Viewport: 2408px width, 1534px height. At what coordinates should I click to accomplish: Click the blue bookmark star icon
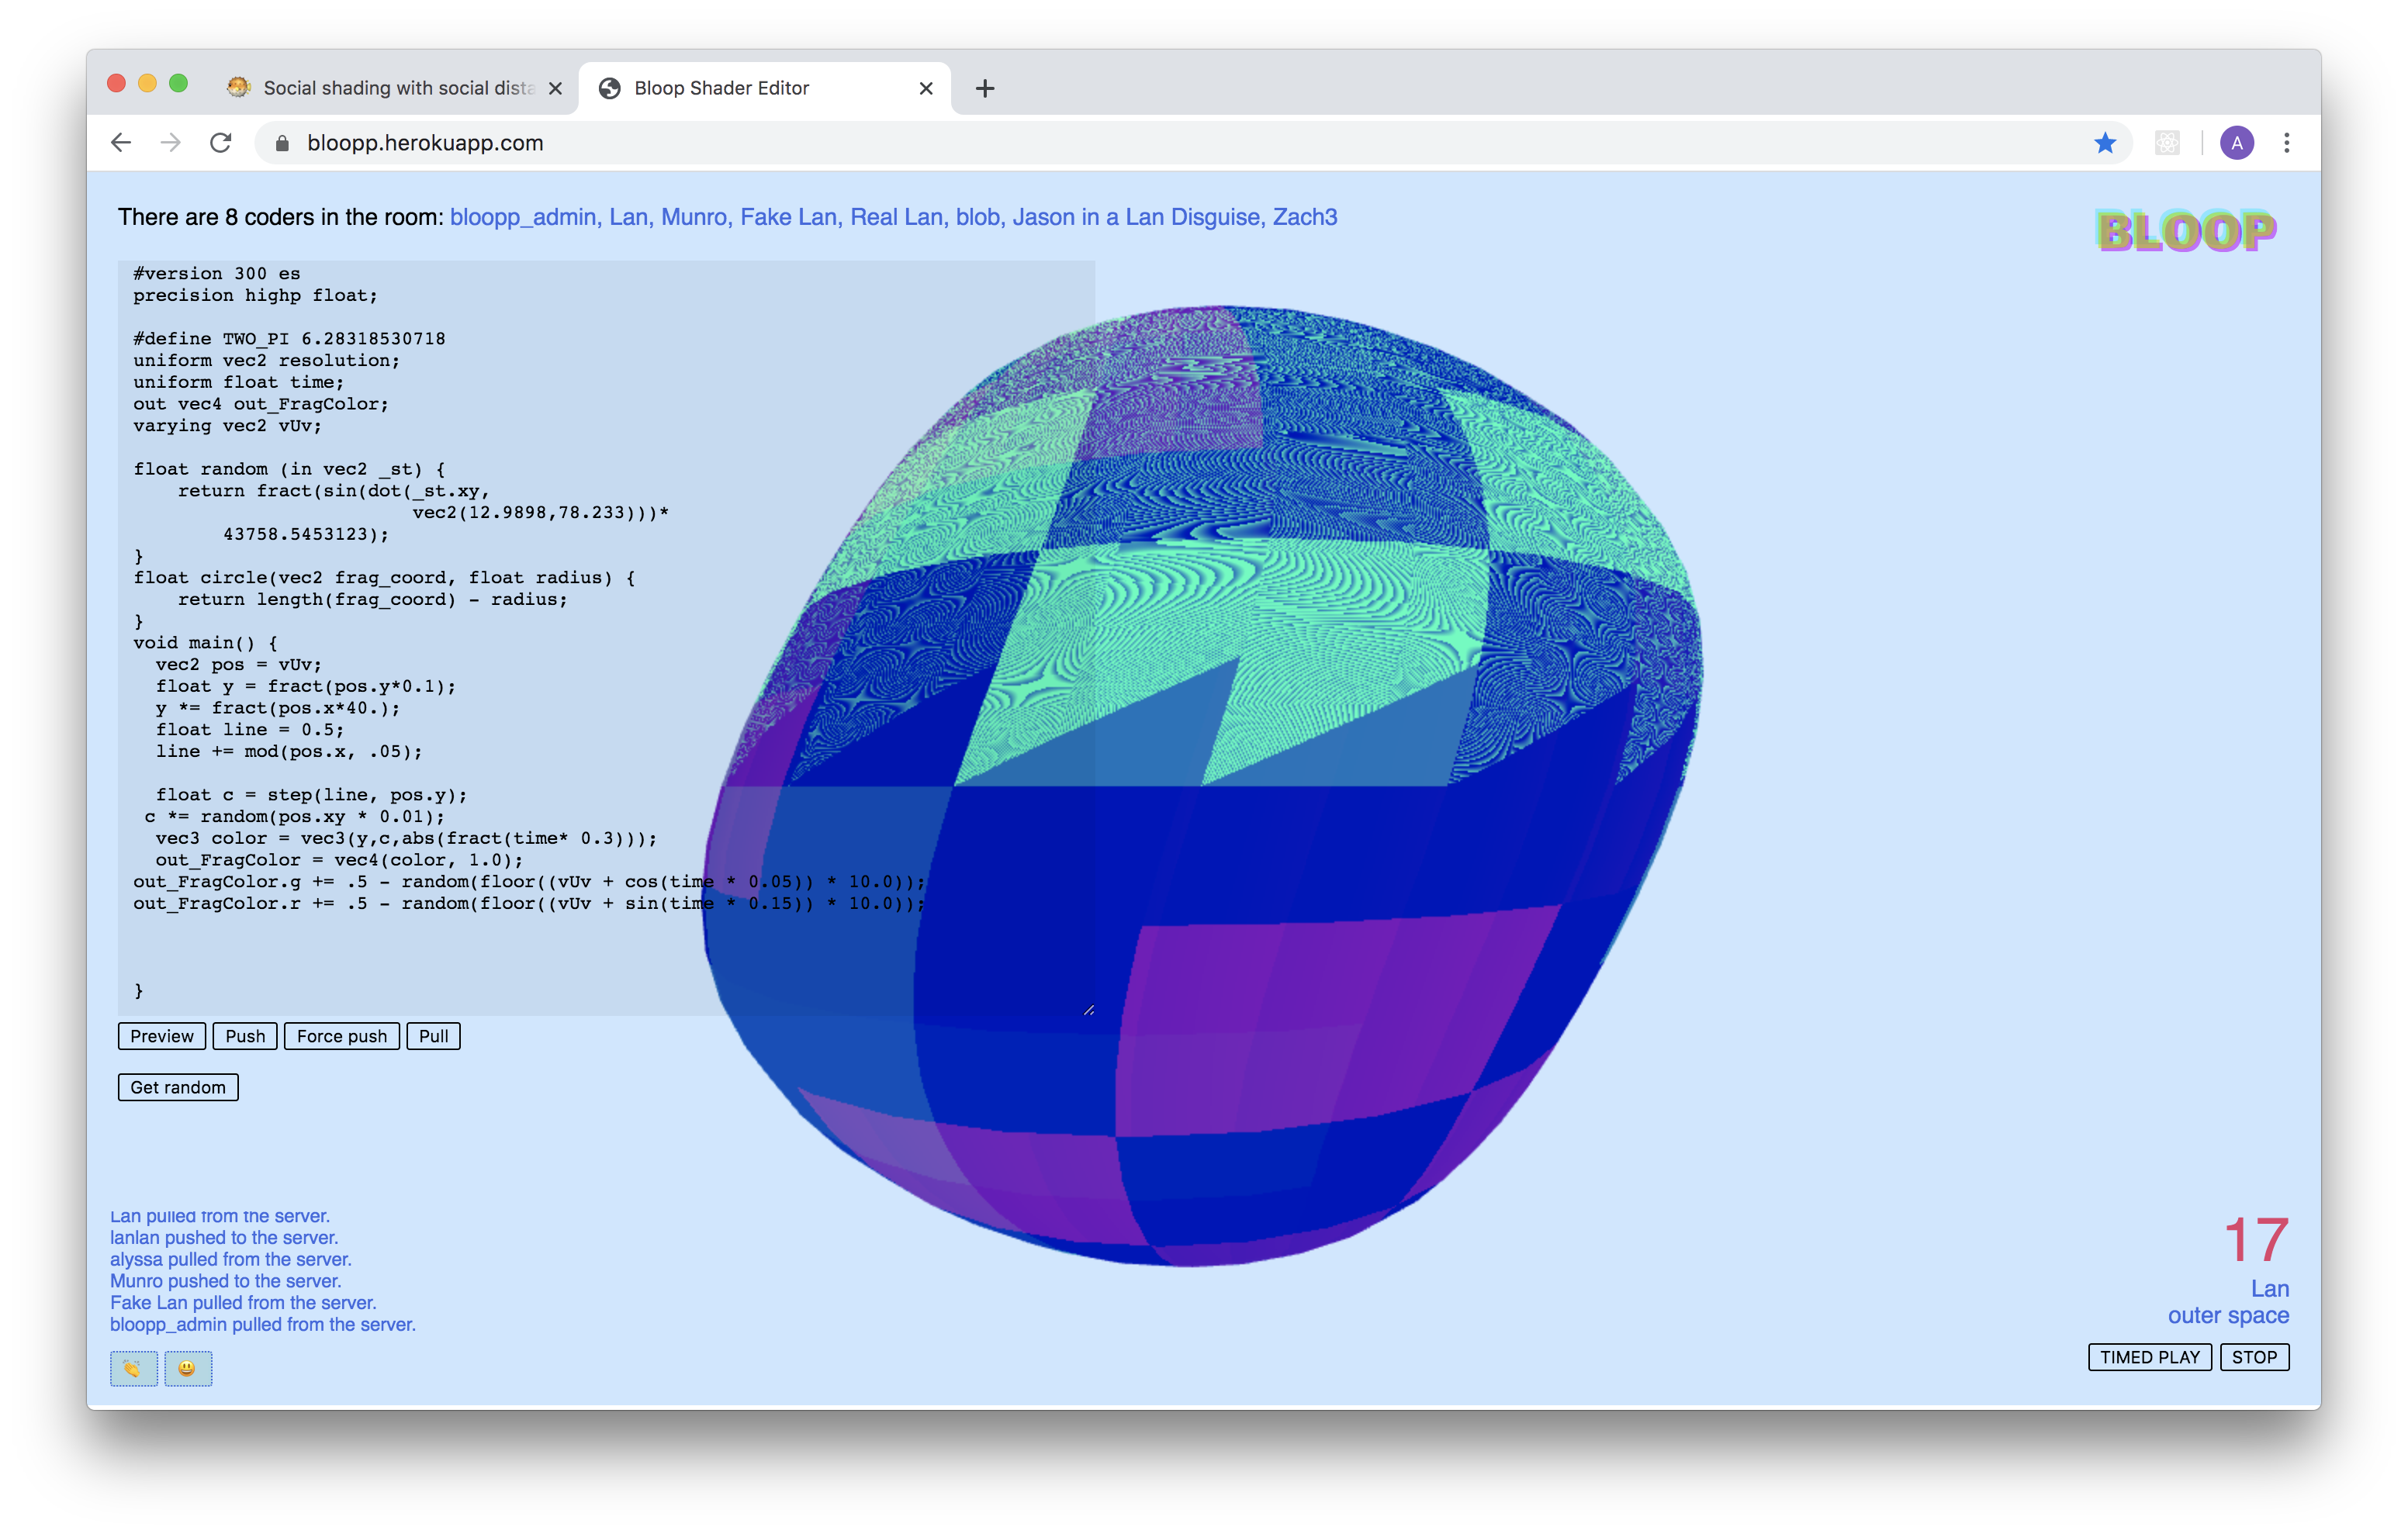(2105, 143)
